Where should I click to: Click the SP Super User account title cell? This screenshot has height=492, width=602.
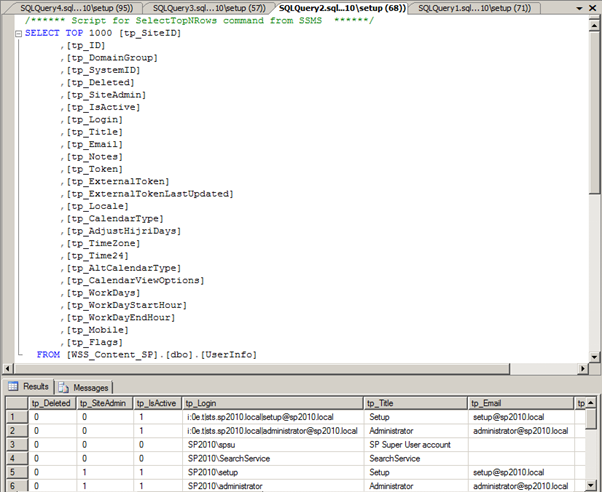410,444
